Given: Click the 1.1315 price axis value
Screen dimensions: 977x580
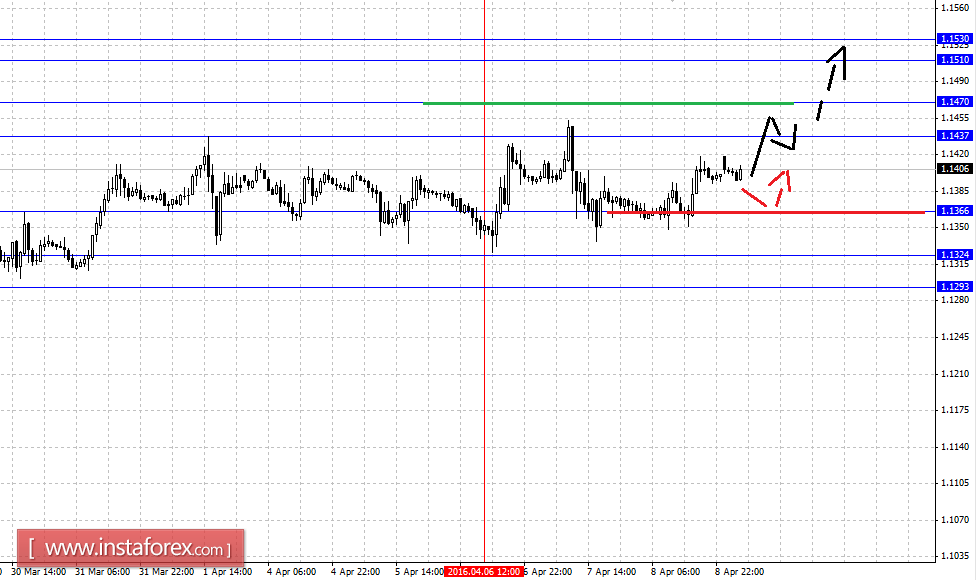Looking at the screenshot, I should pyautogui.click(x=955, y=264).
